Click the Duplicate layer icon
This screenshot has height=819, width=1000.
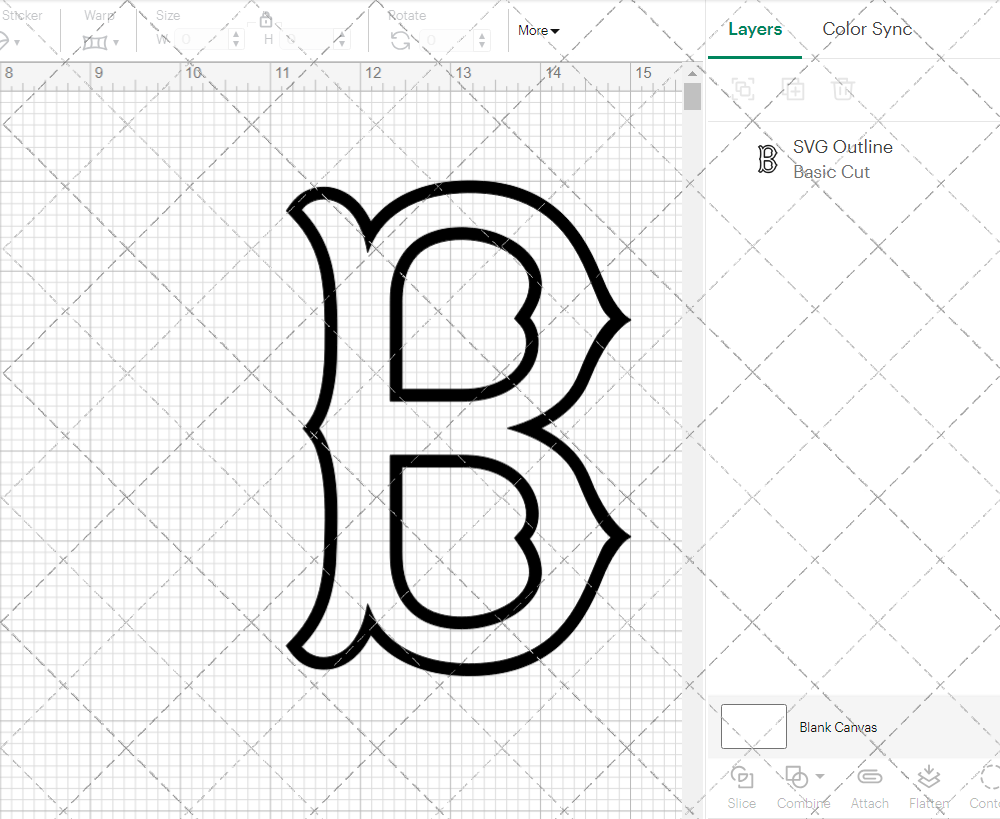tap(793, 89)
